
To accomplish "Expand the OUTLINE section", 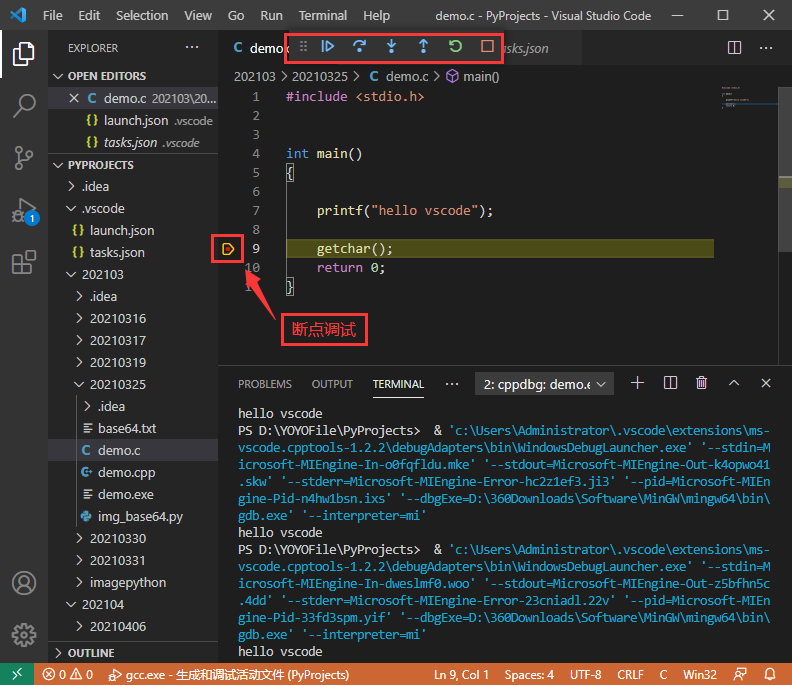I will coord(58,653).
